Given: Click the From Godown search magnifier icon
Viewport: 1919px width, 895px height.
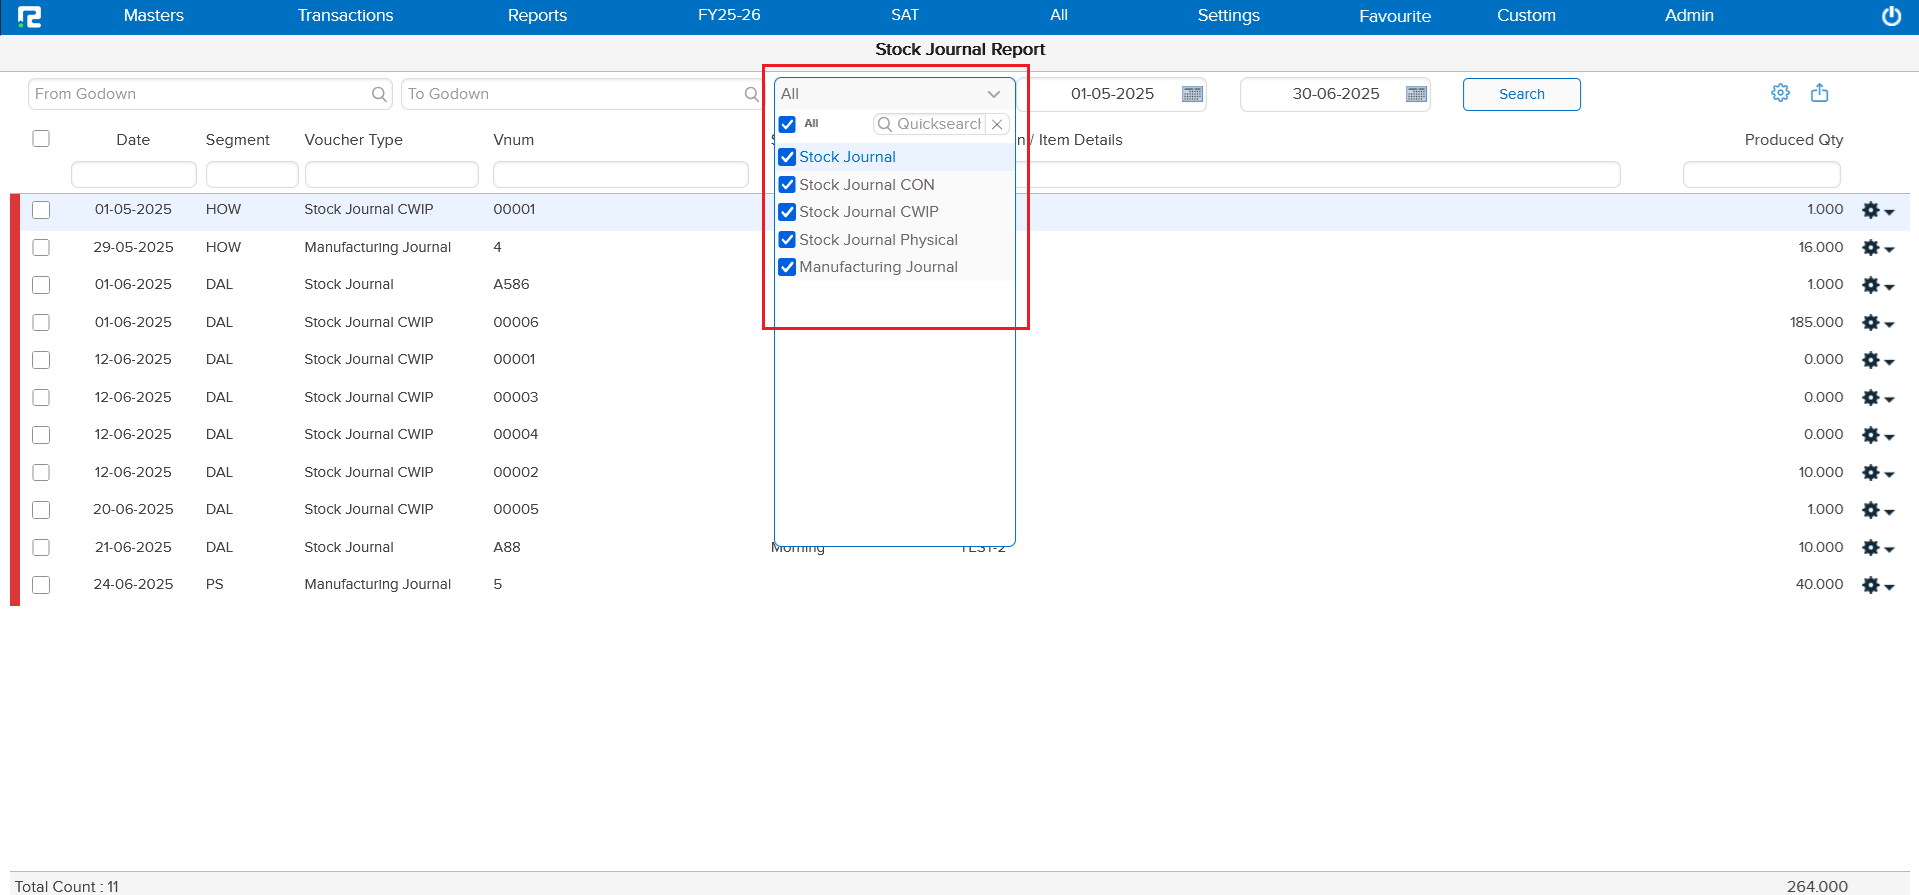Looking at the screenshot, I should (379, 94).
